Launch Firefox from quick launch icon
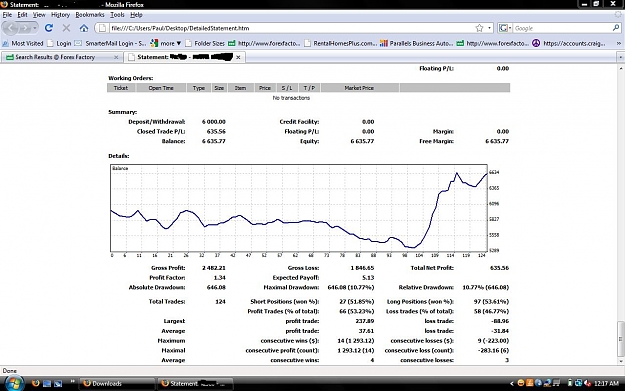625x391 pixels. [x=35, y=383]
